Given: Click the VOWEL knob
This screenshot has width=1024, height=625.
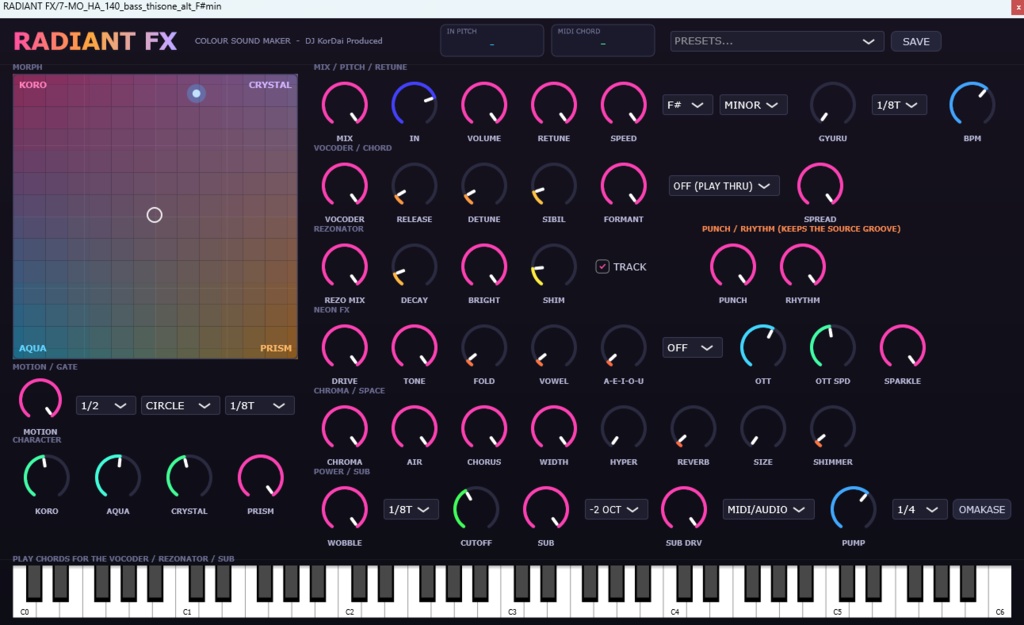Looking at the screenshot, I should point(554,347).
